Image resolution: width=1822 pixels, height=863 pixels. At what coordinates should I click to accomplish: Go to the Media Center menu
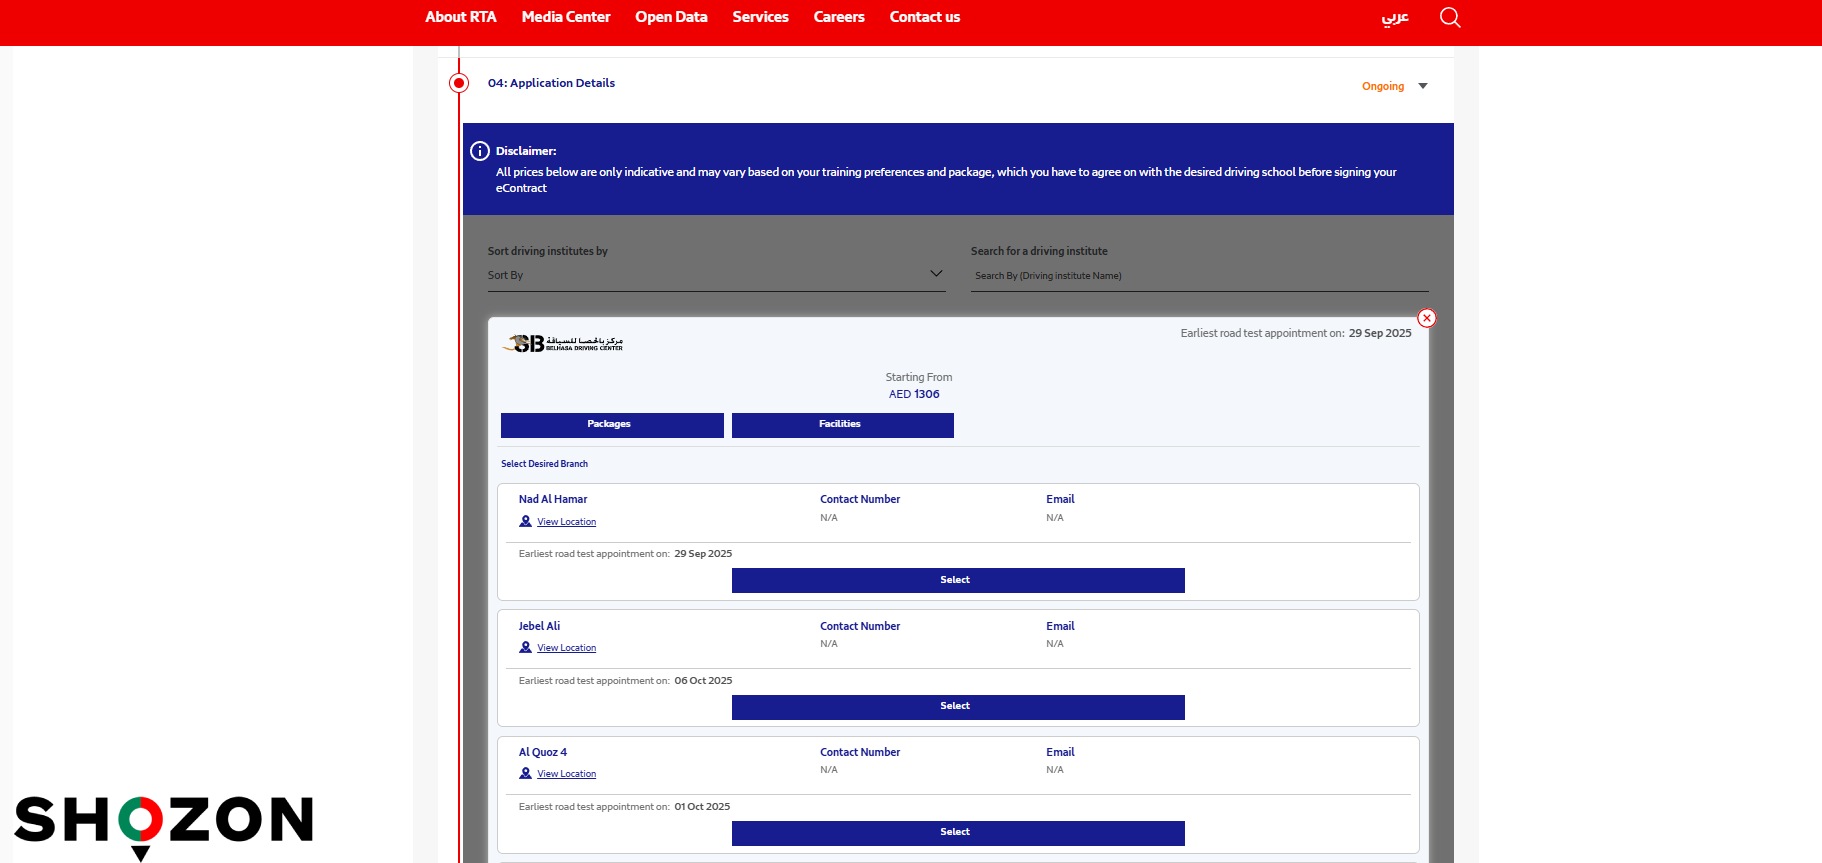[x=565, y=17]
